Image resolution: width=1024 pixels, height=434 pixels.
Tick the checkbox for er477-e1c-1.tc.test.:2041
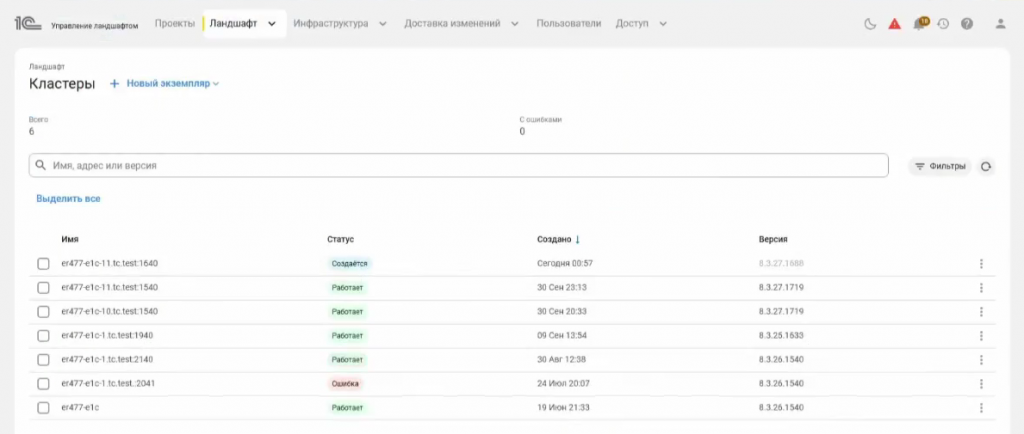pos(43,384)
